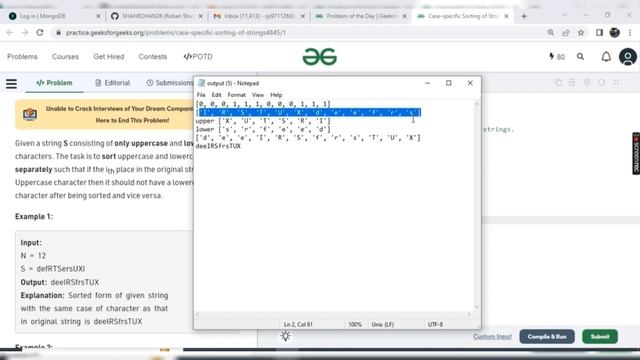This screenshot has height=360, width=640.
Task: Close the Log in MongoDB tab
Action: pos(98,16)
